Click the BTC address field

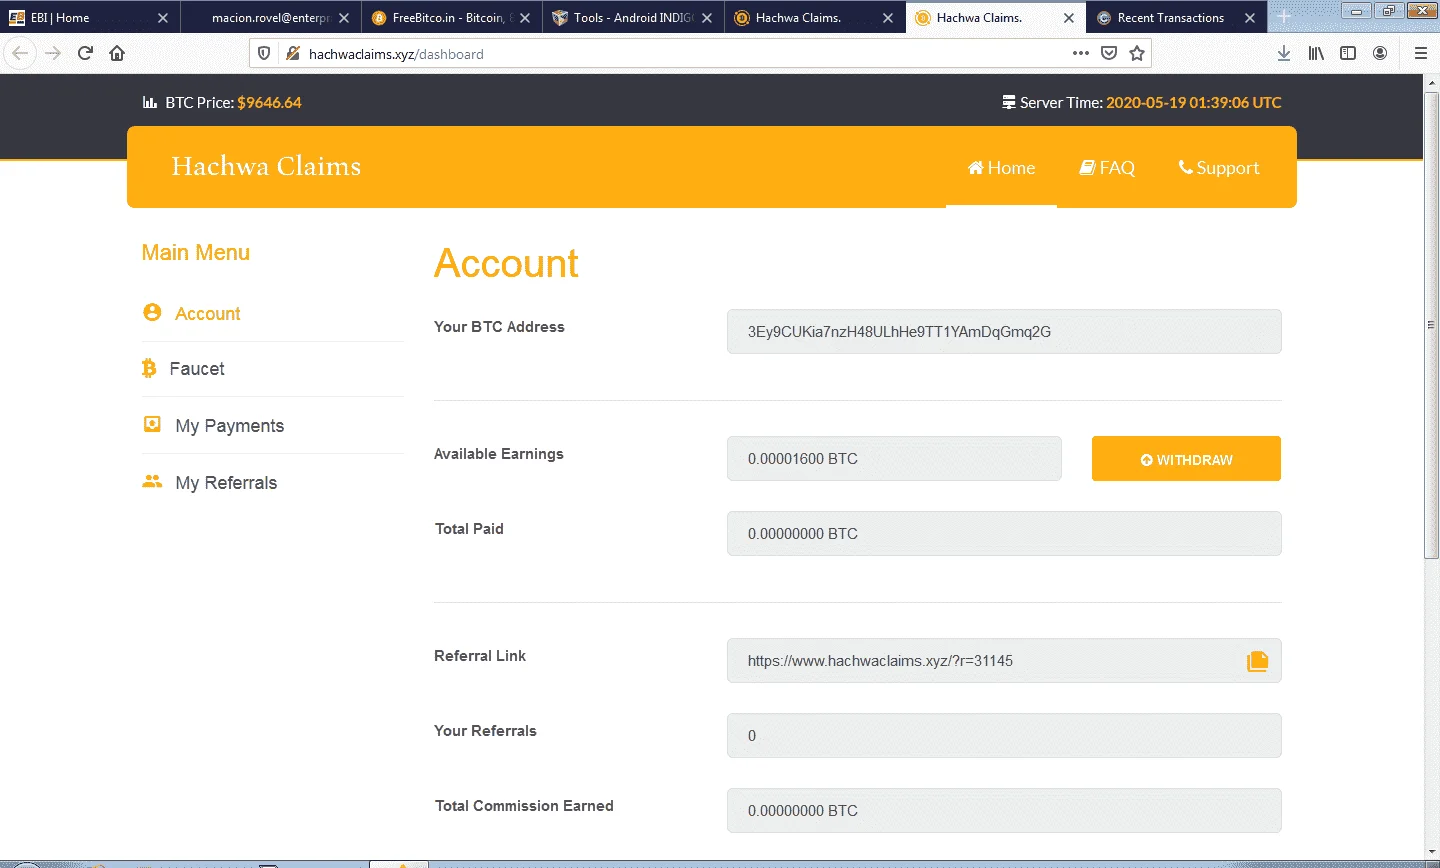click(x=1004, y=332)
